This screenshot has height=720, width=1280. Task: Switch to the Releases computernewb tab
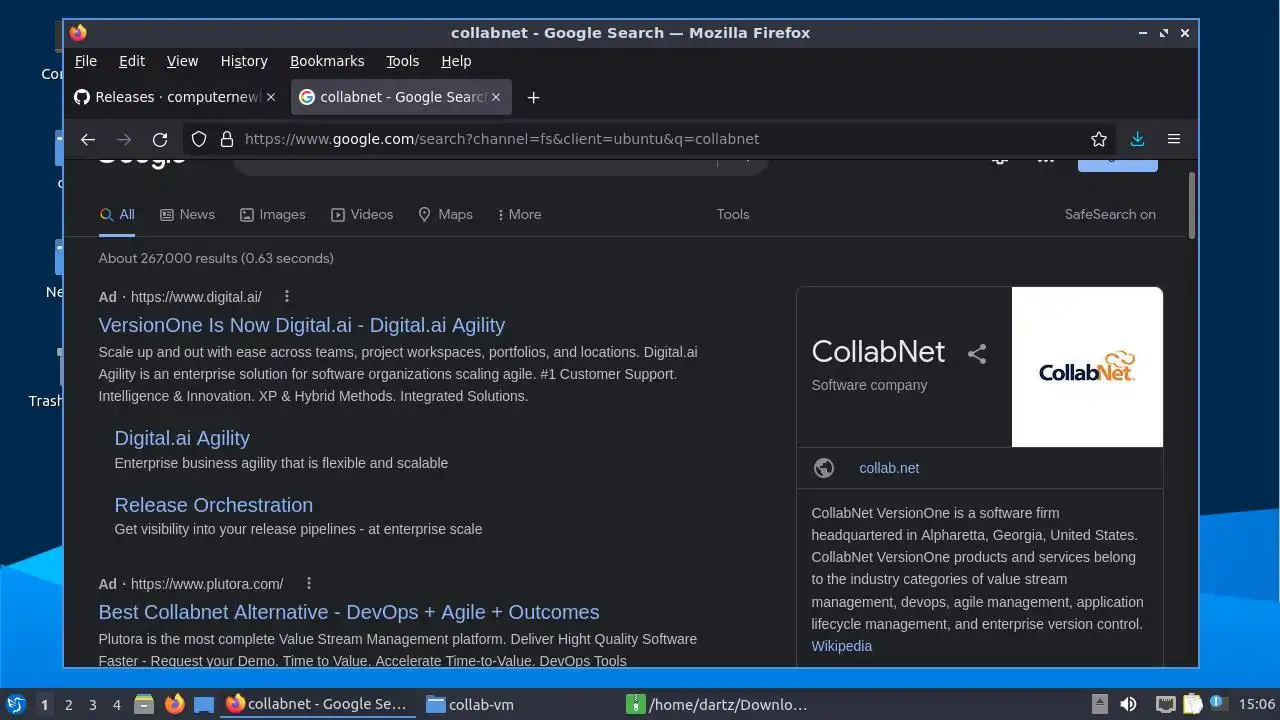[x=167, y=97]
